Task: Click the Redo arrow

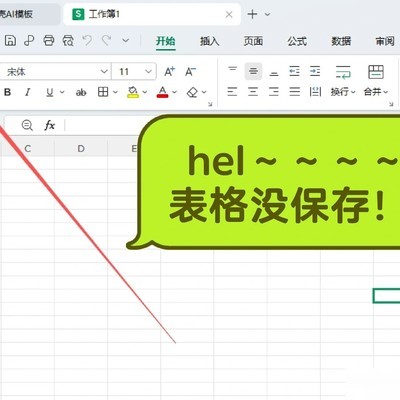Action: 107,41
